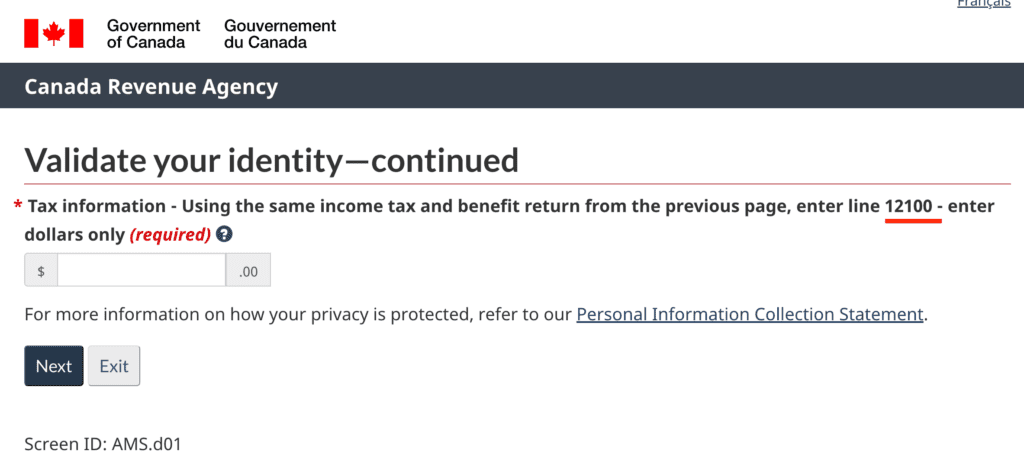Click the 'dollars only' instruction text

click(74, 235)
